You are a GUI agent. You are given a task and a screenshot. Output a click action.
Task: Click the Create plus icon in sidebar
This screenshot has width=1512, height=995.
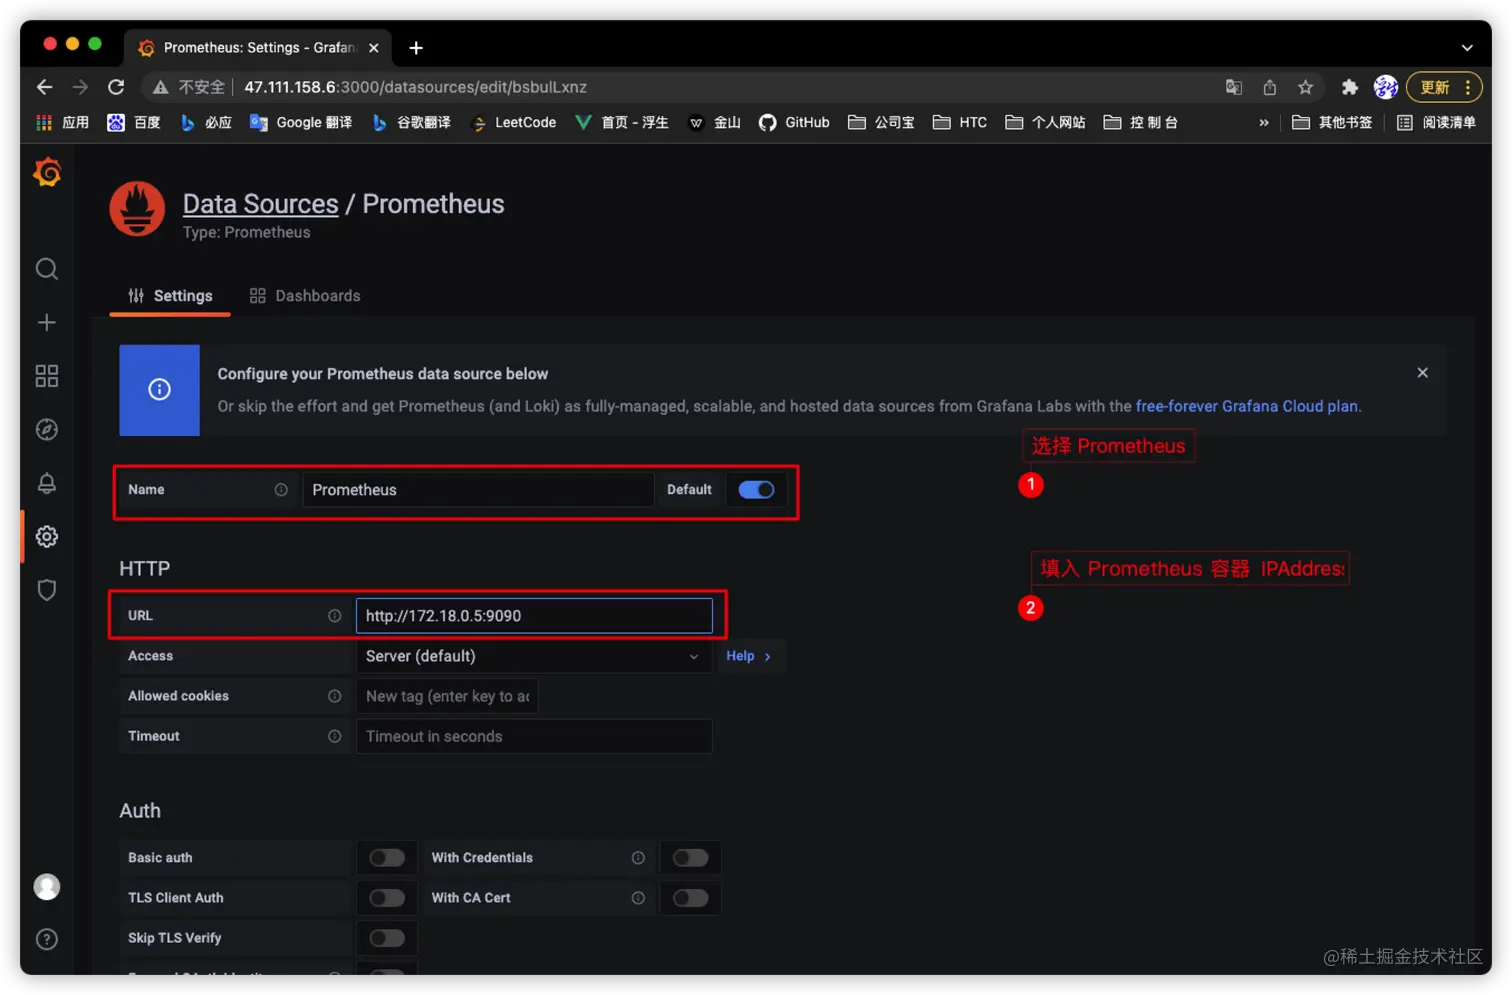(x=47, y=322)
